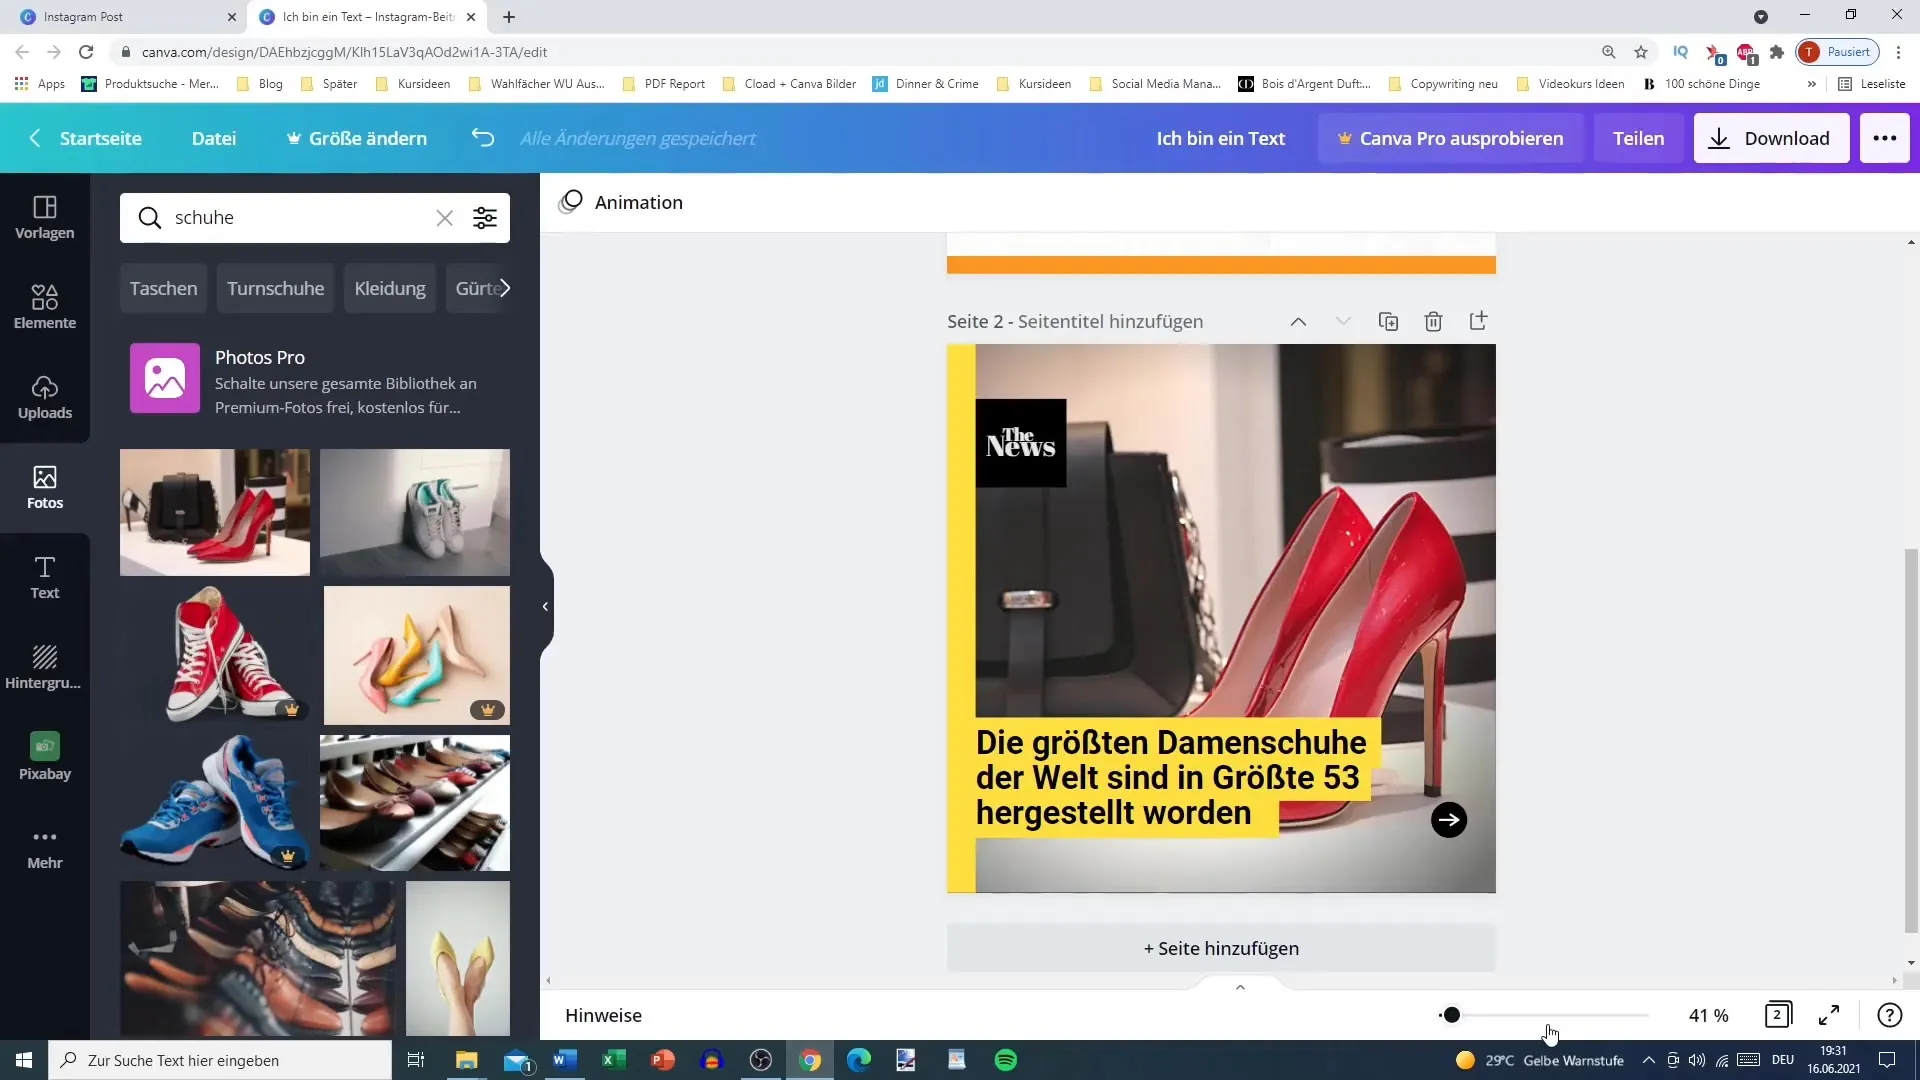Filter photos by Taschen chip

click(163, 288)
